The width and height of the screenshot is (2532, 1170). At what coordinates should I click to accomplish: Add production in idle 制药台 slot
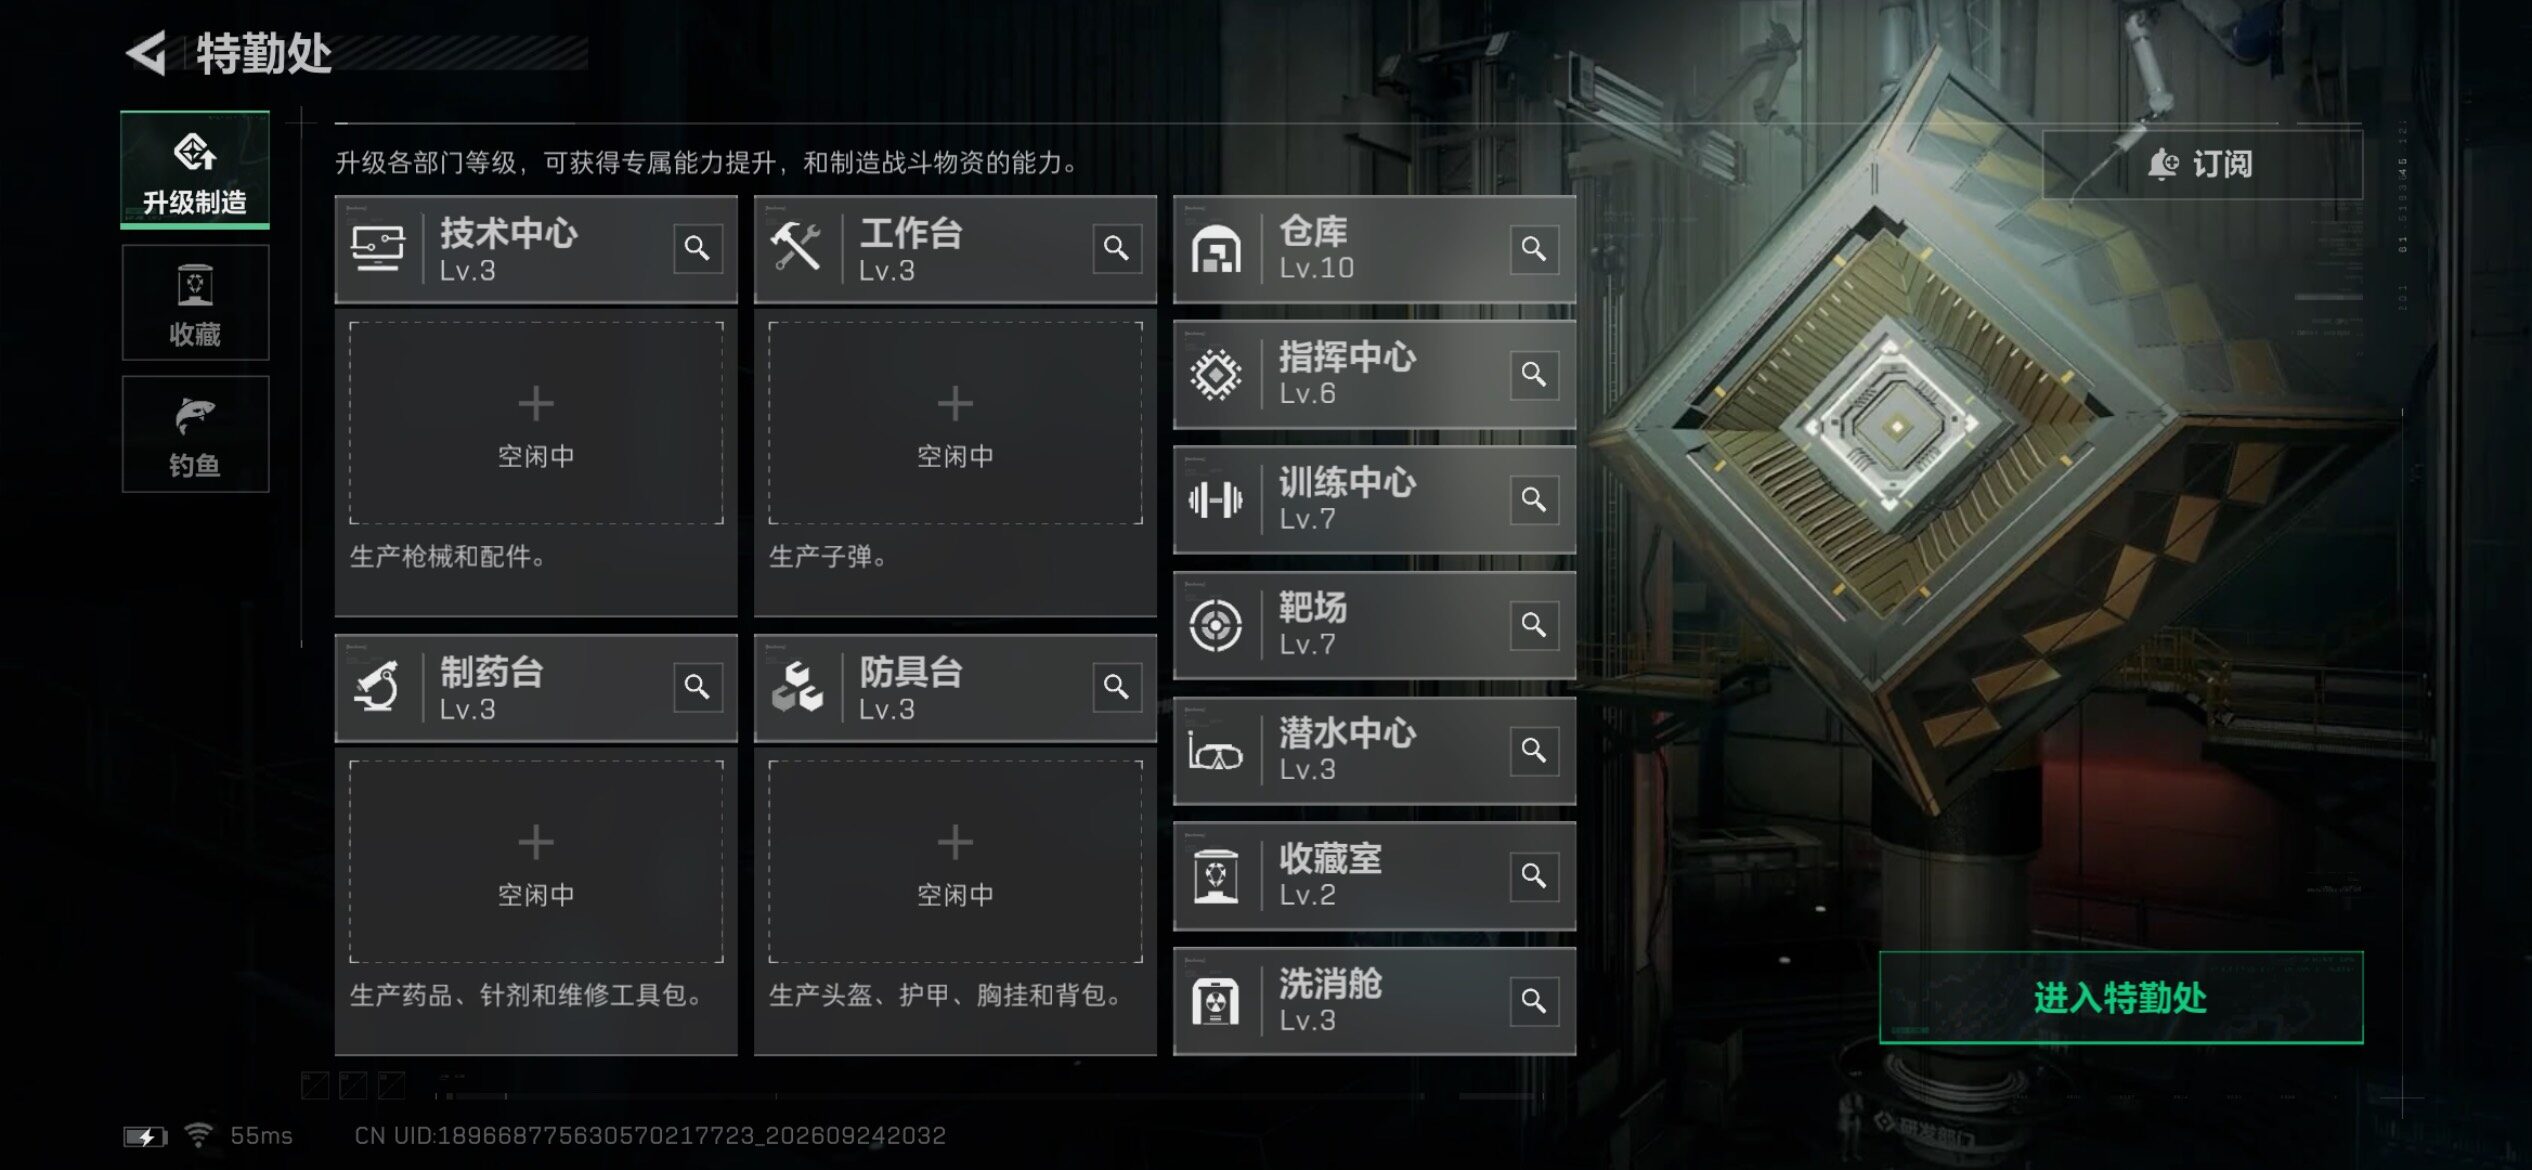[536, 862]
